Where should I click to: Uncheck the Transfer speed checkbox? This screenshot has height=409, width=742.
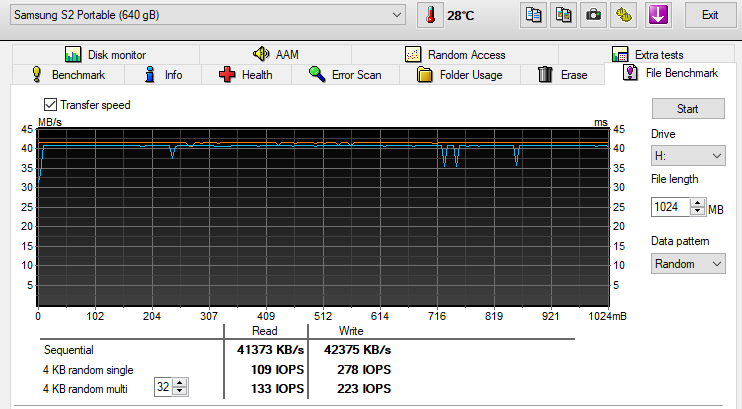(50, 105)
